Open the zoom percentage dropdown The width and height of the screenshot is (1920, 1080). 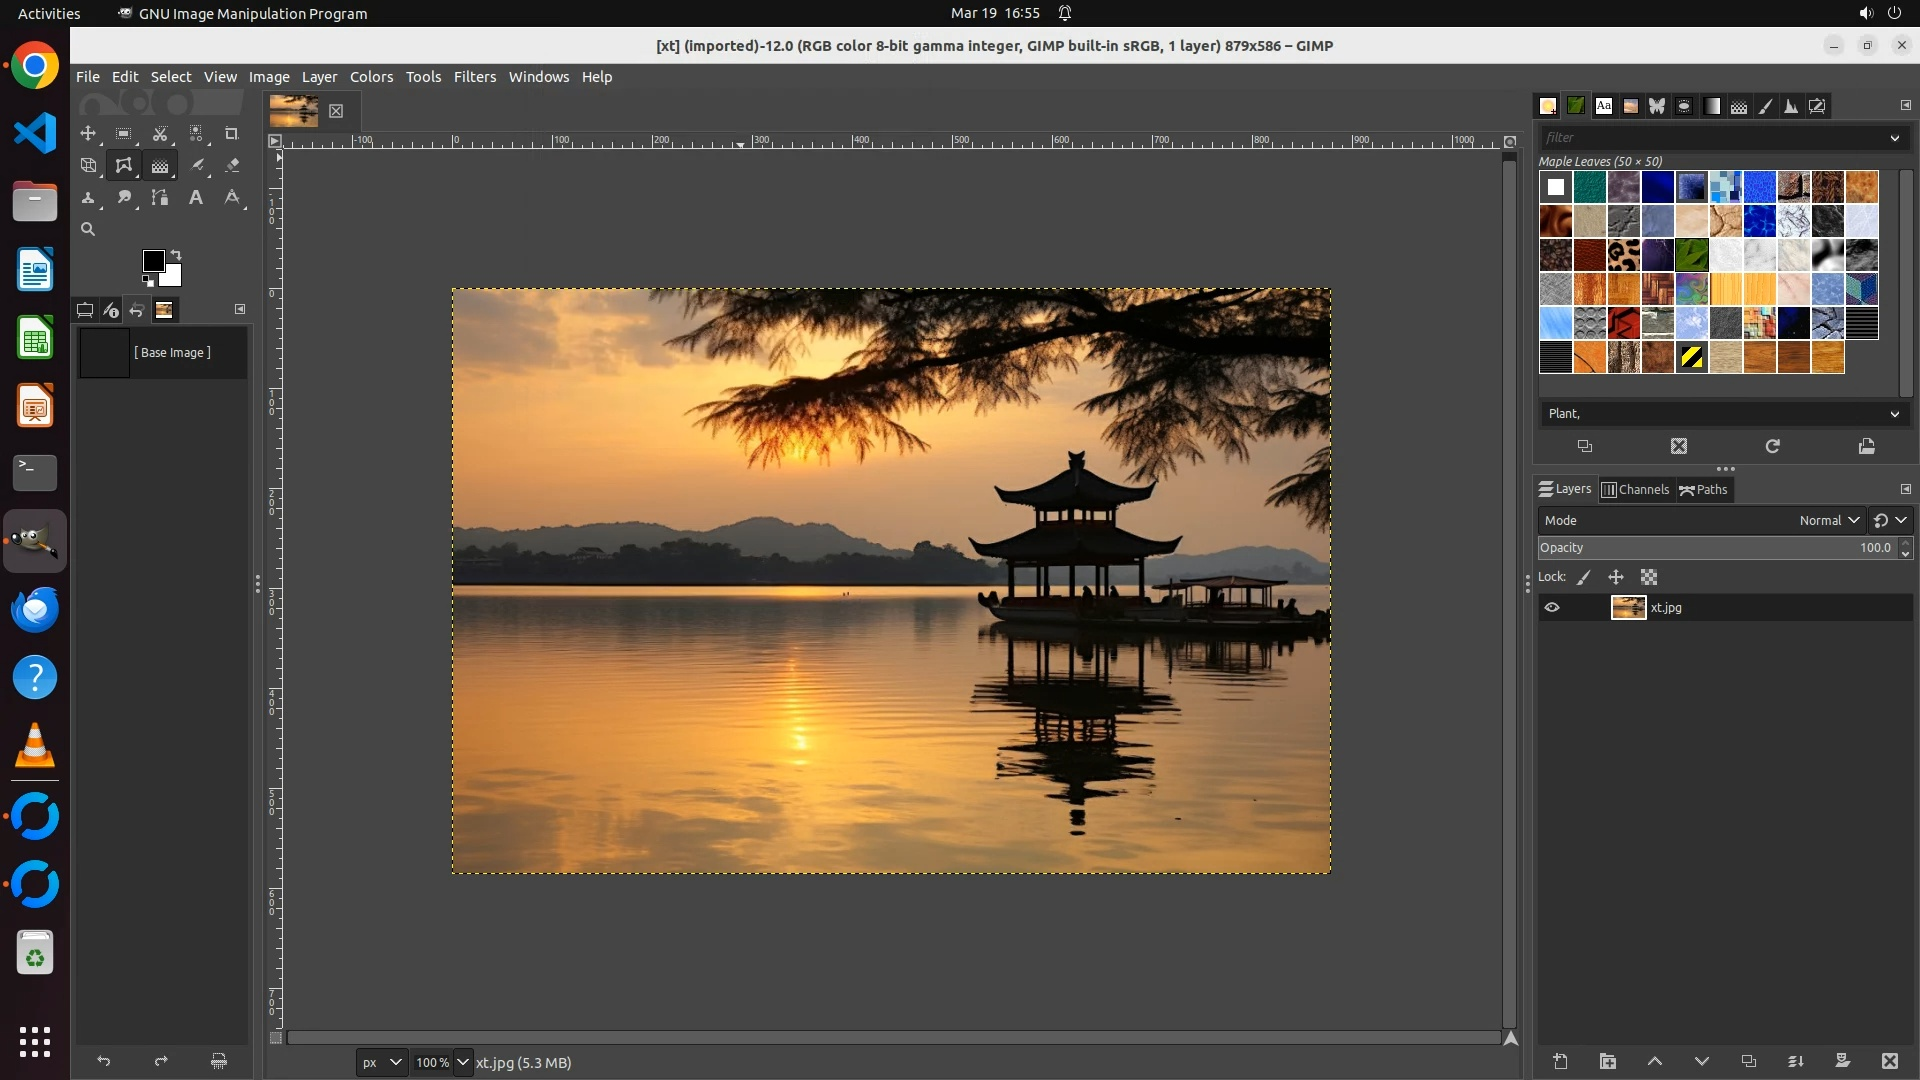[462, 1062]
